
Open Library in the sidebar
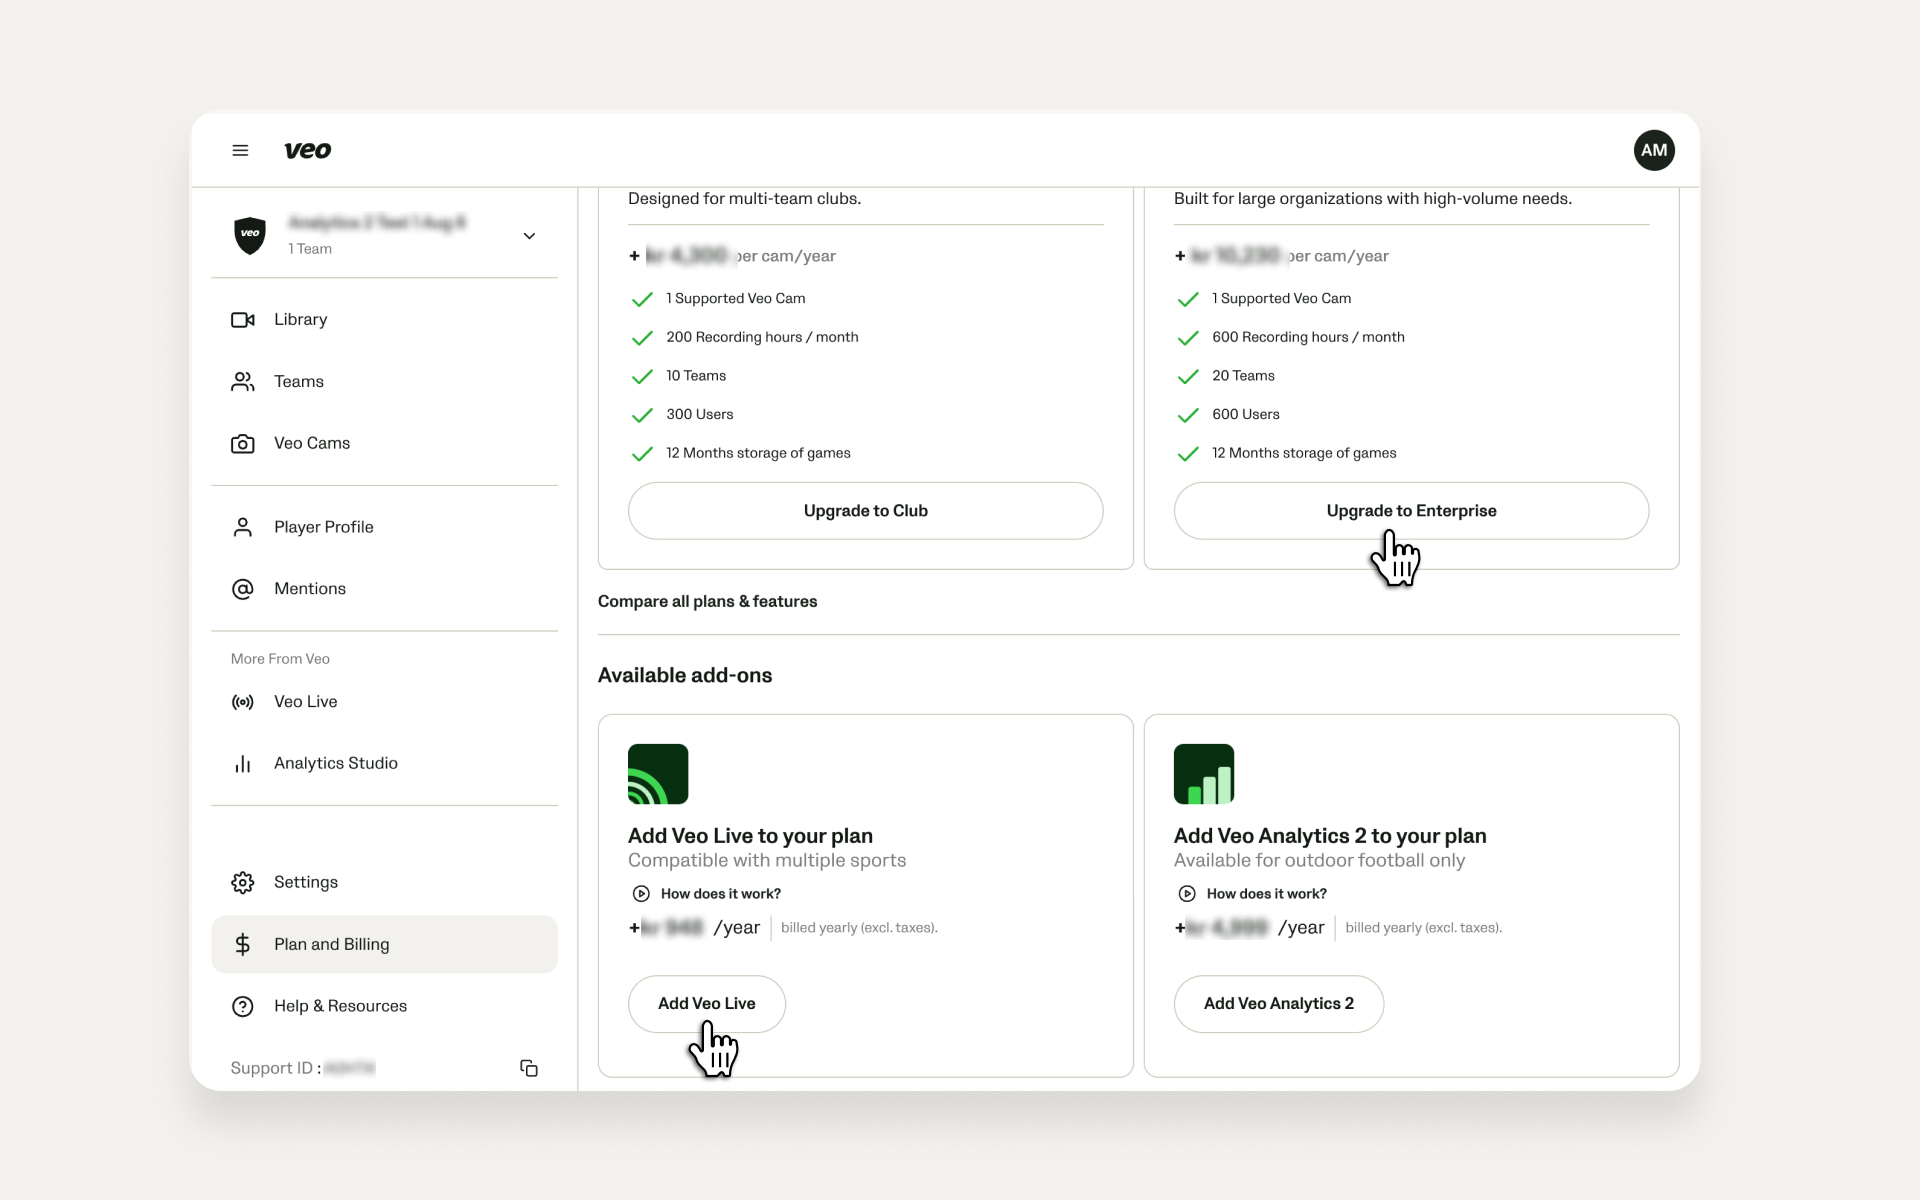coord(385,320)
